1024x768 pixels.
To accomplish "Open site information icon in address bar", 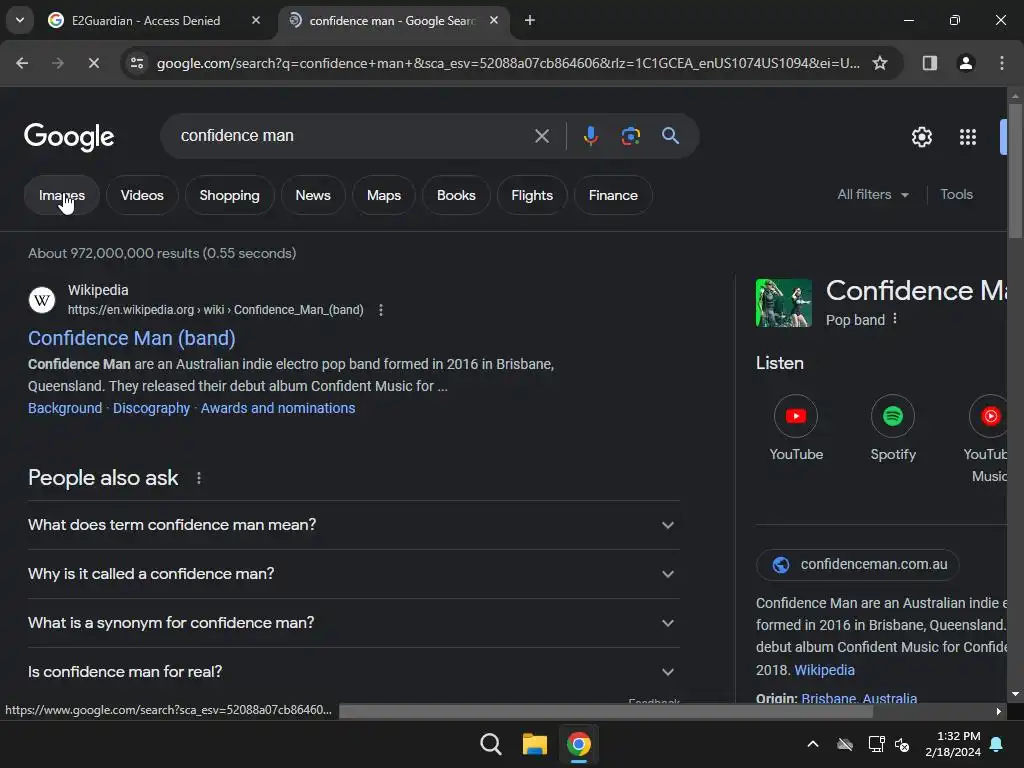I will 137,63.
